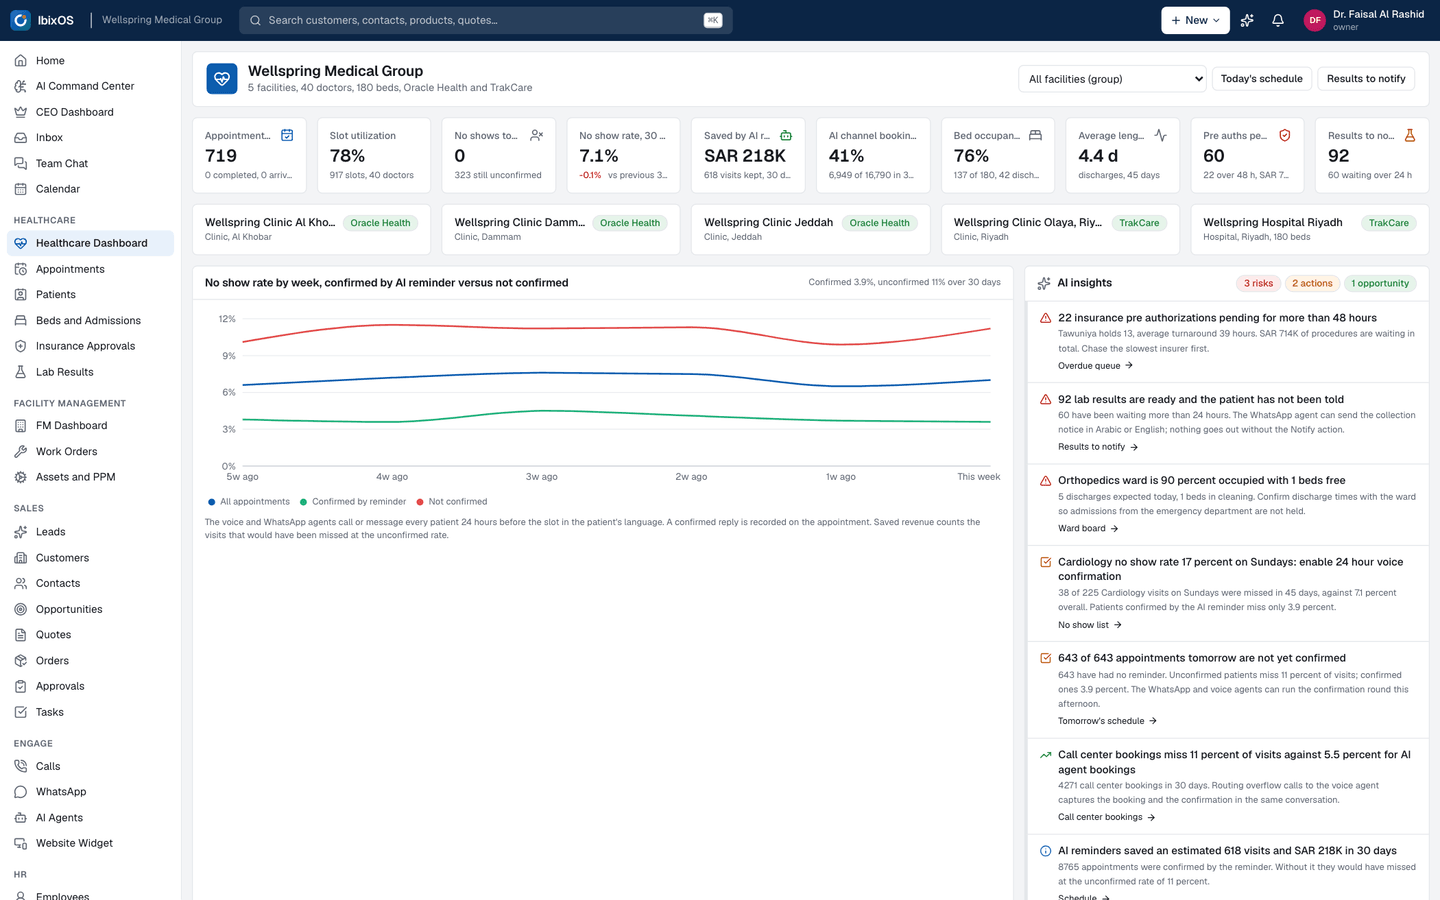Click the bed icon on Bed occupancy card
Screen dimensions: 1440x900
[1035, 135]
